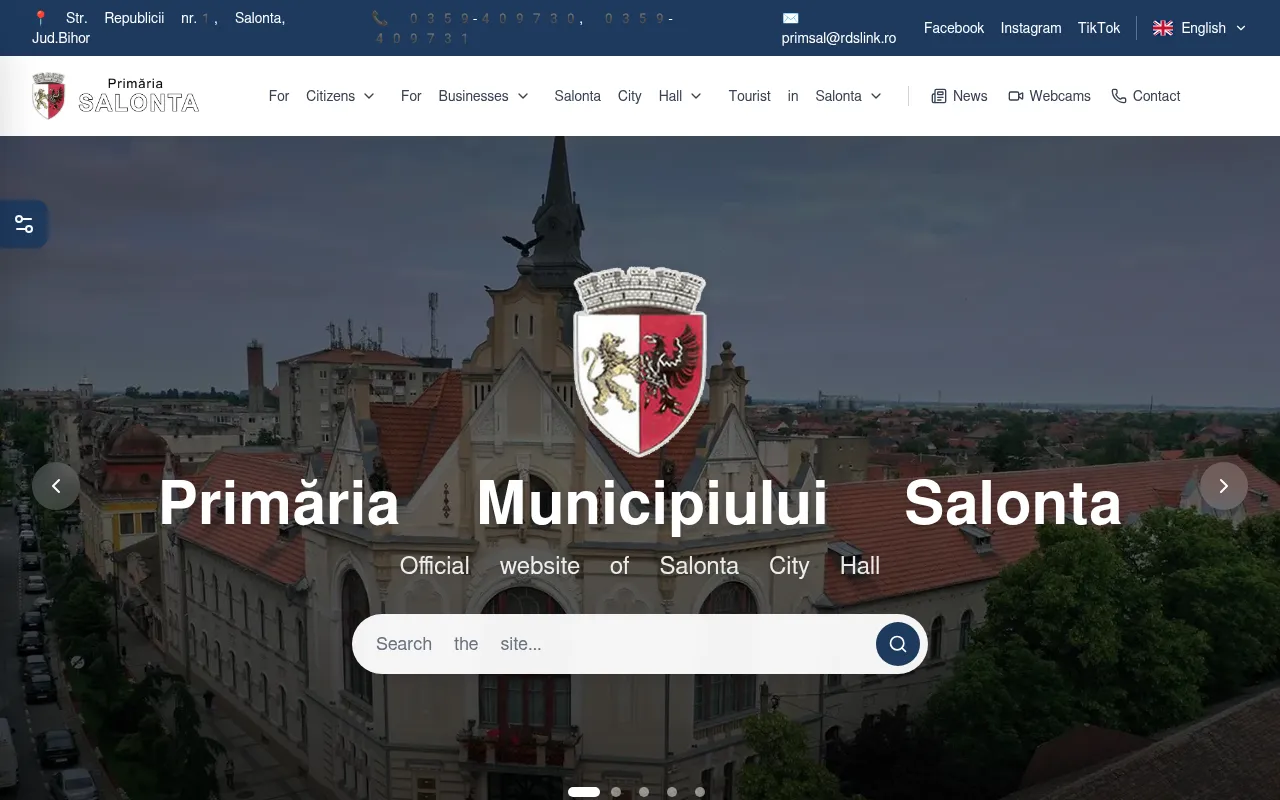Expand the Tourist in Salonta menu
1280x800 pixels.
pyautogui.click(x=805, y=96)
